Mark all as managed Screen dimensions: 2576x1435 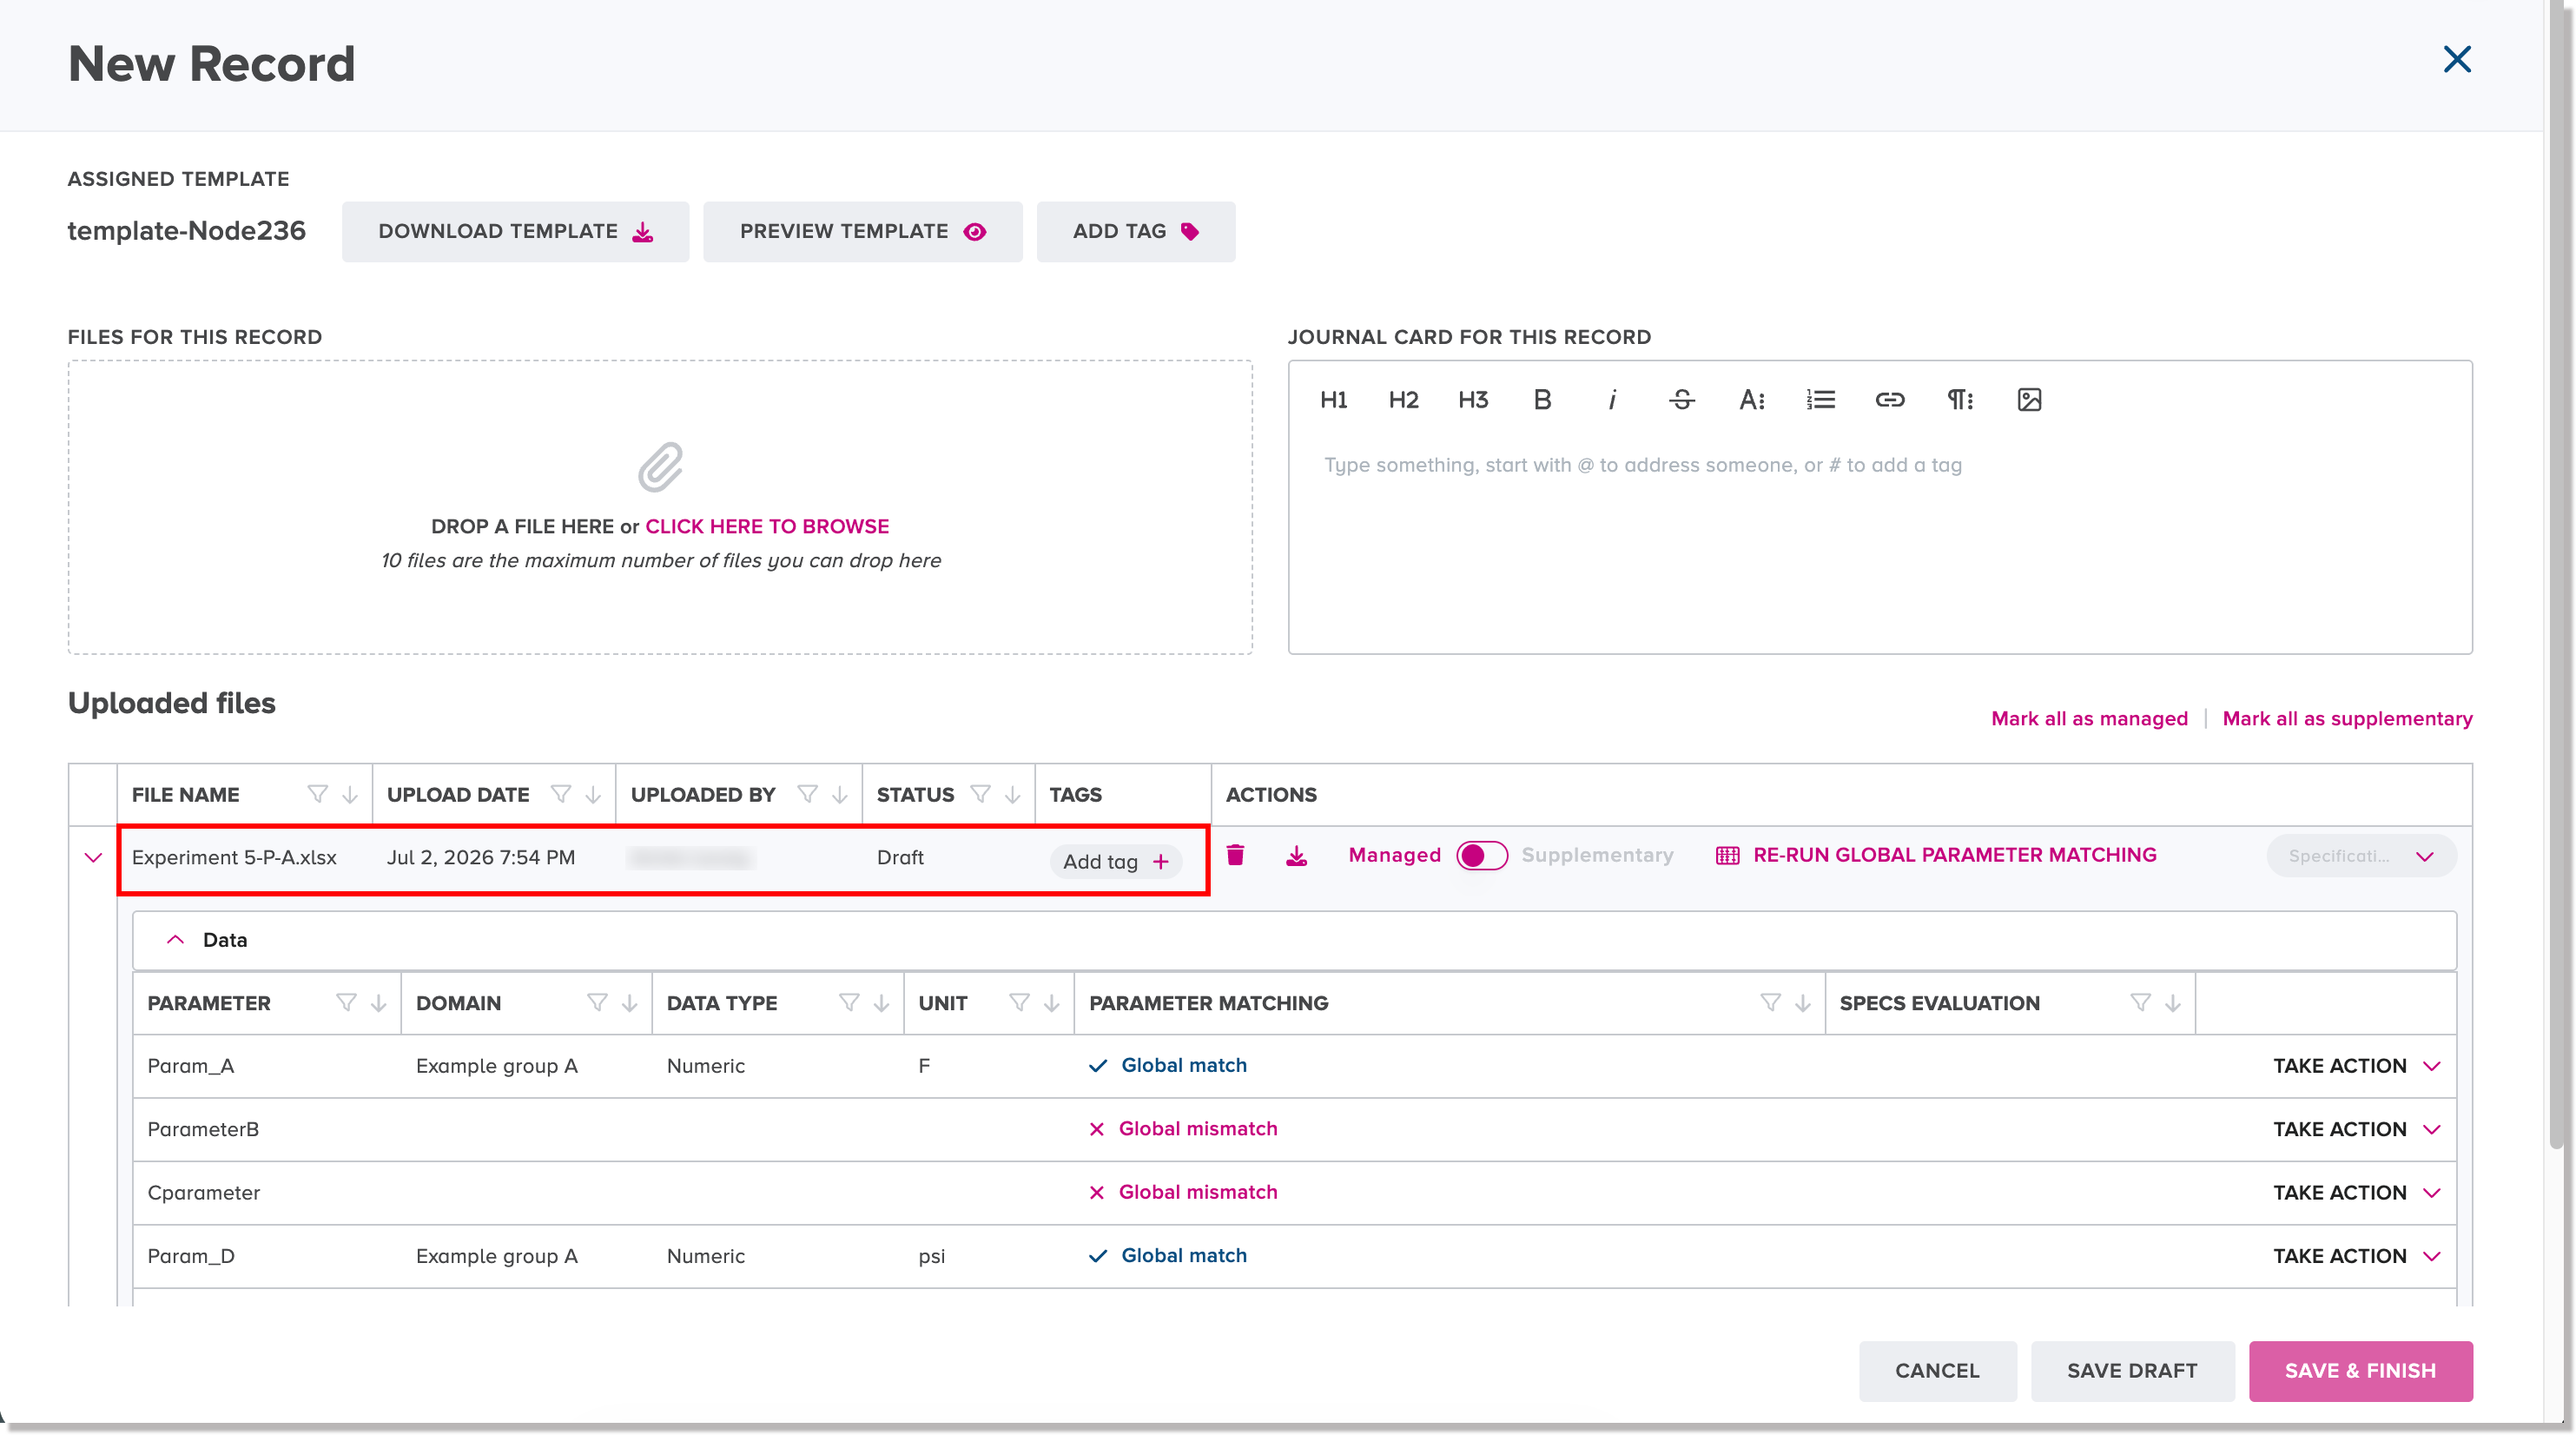pos(2089,719)
